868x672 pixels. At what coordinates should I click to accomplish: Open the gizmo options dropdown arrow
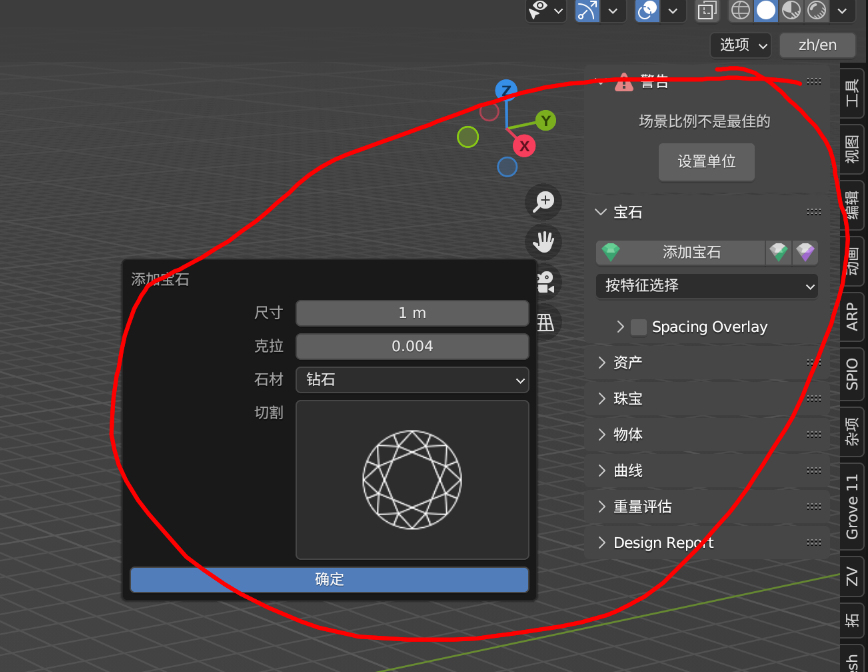[613, 11]
